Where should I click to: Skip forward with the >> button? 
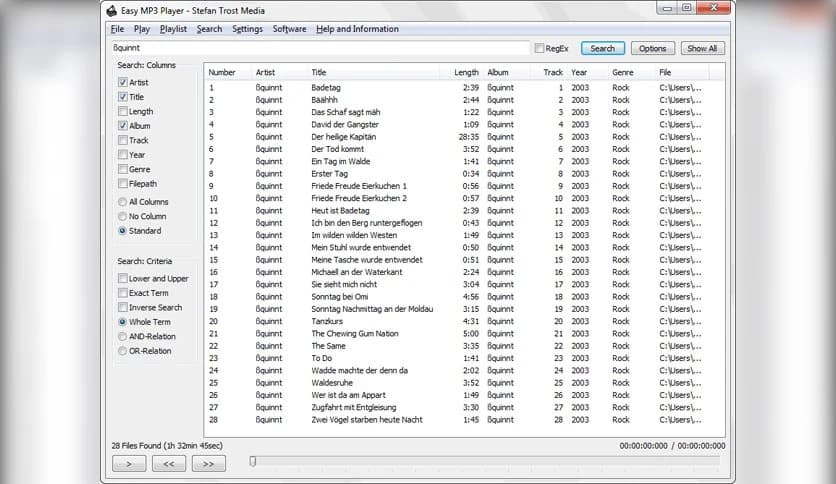[x=208, y=464]
